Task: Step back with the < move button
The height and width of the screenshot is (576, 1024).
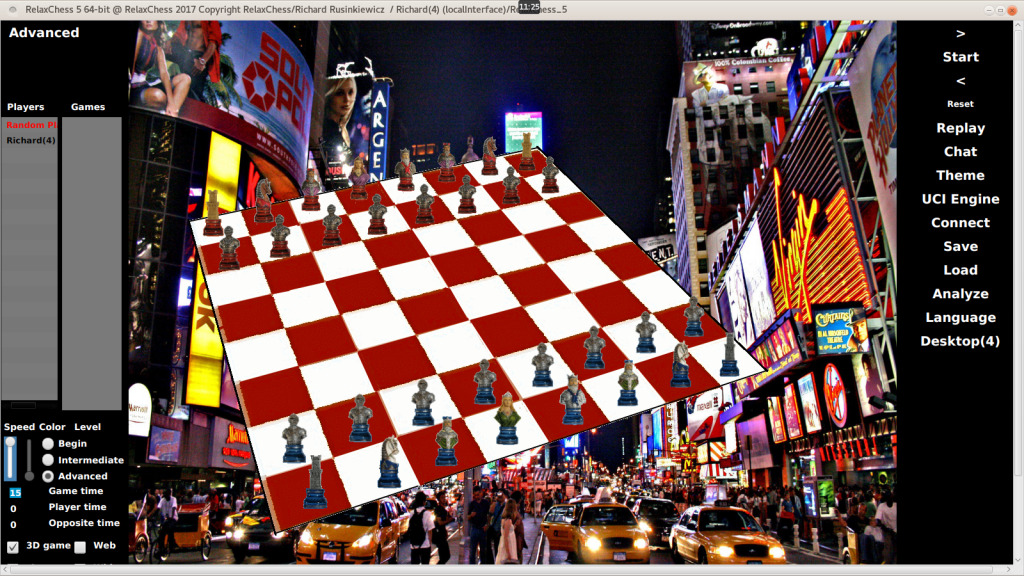Action: [x=961, y=81]
